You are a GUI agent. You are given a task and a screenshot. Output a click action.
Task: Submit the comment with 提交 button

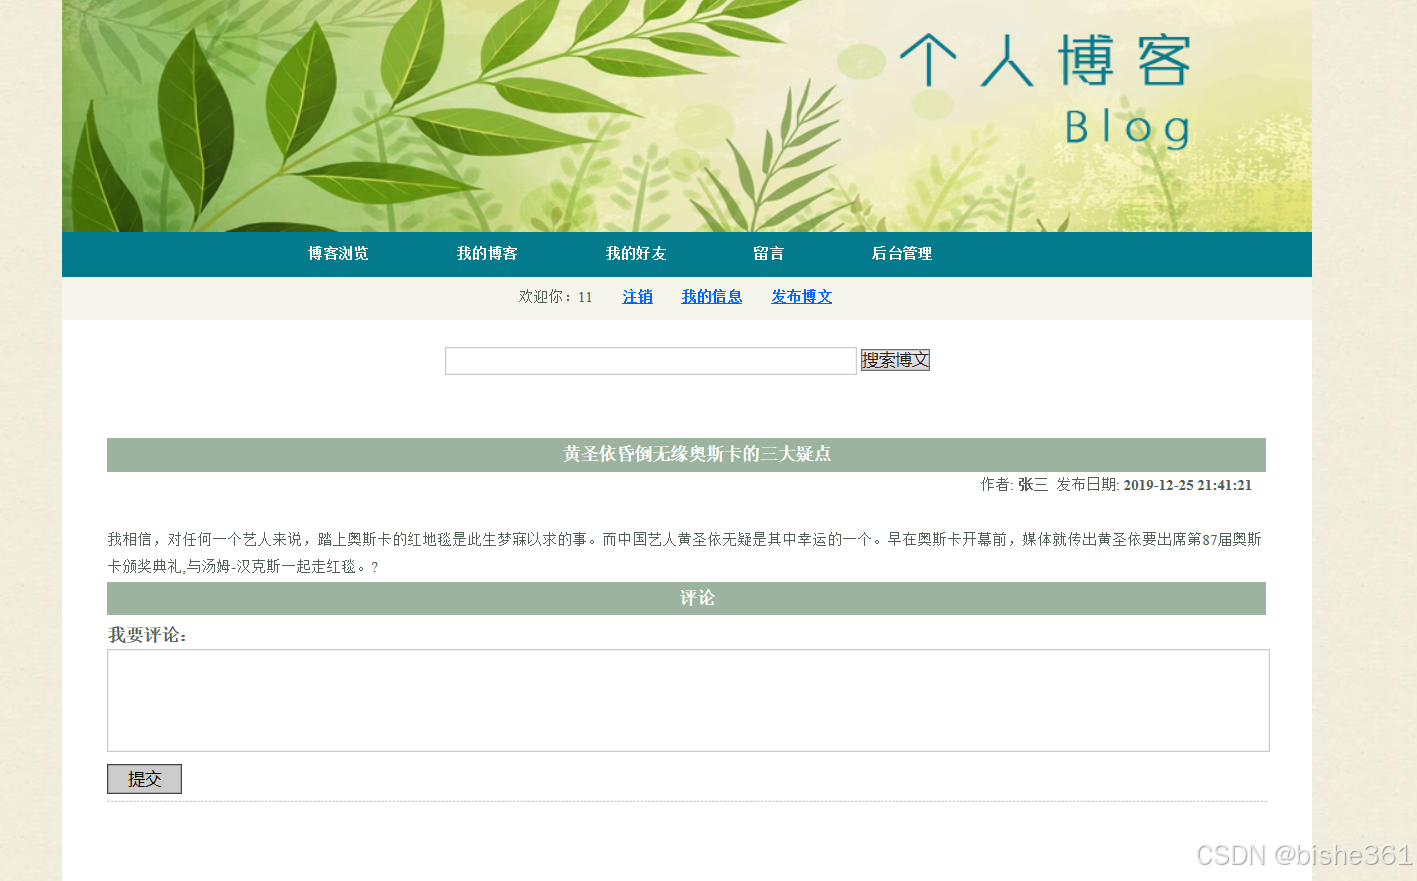pos(143,778)
